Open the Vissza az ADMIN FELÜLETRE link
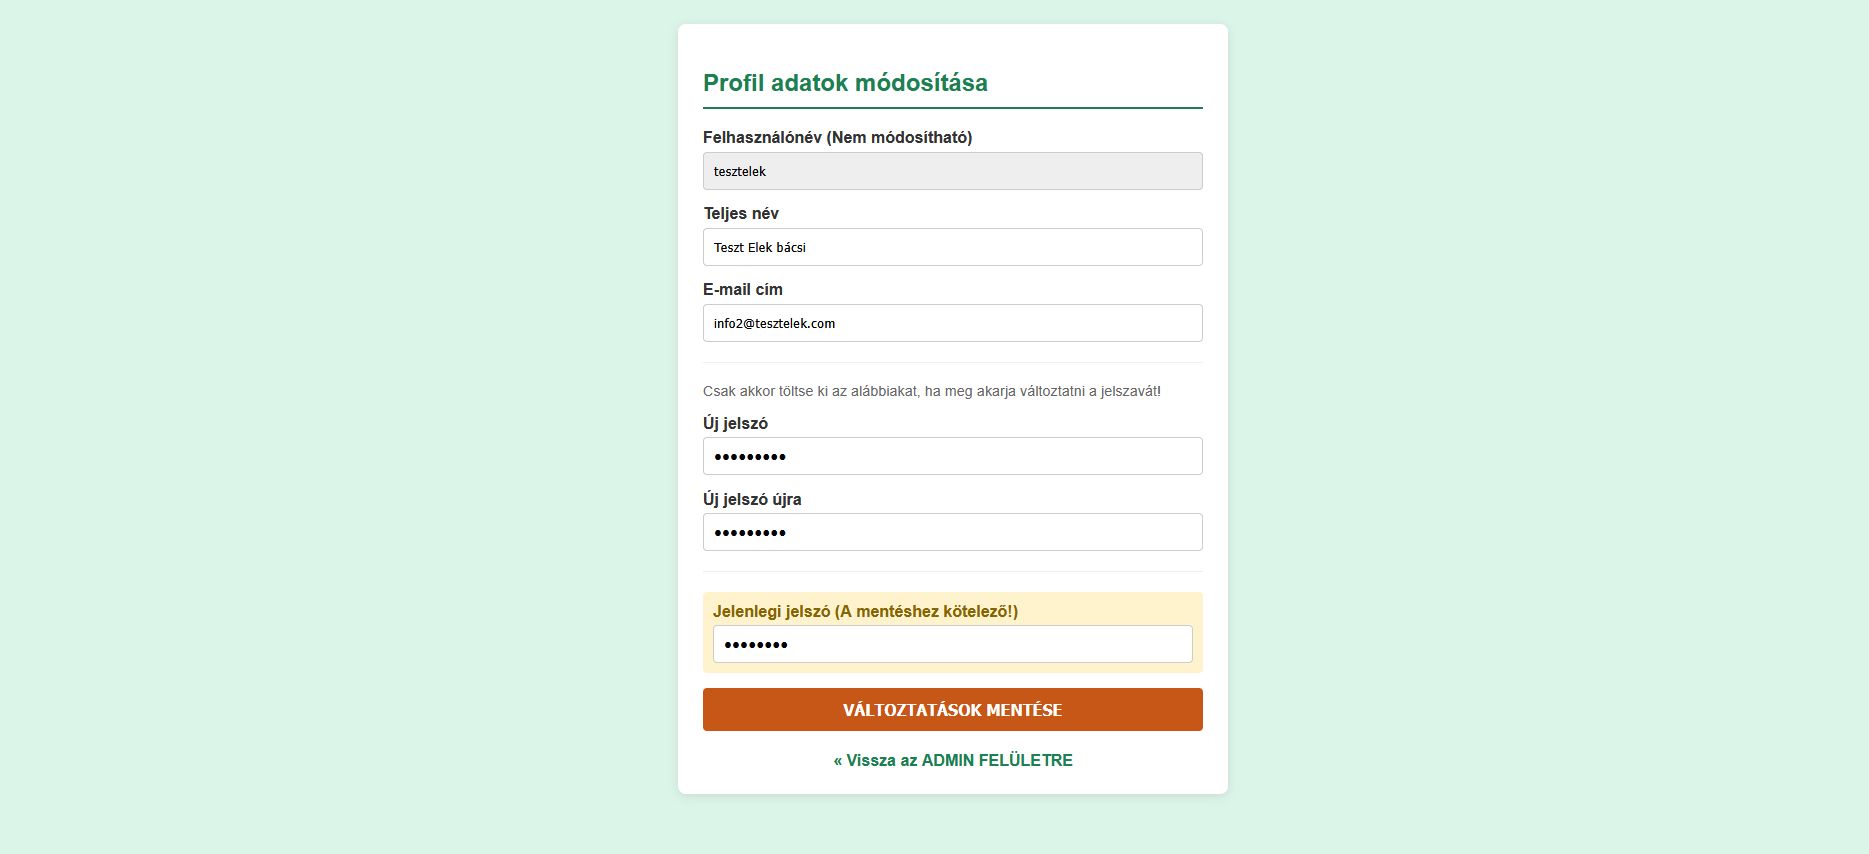 [952, 760]
